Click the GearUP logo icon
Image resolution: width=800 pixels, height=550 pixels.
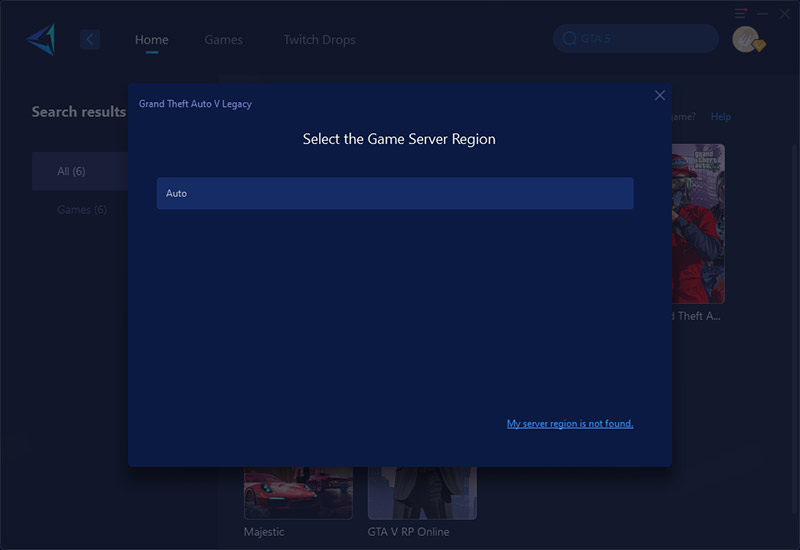[41, 40]
